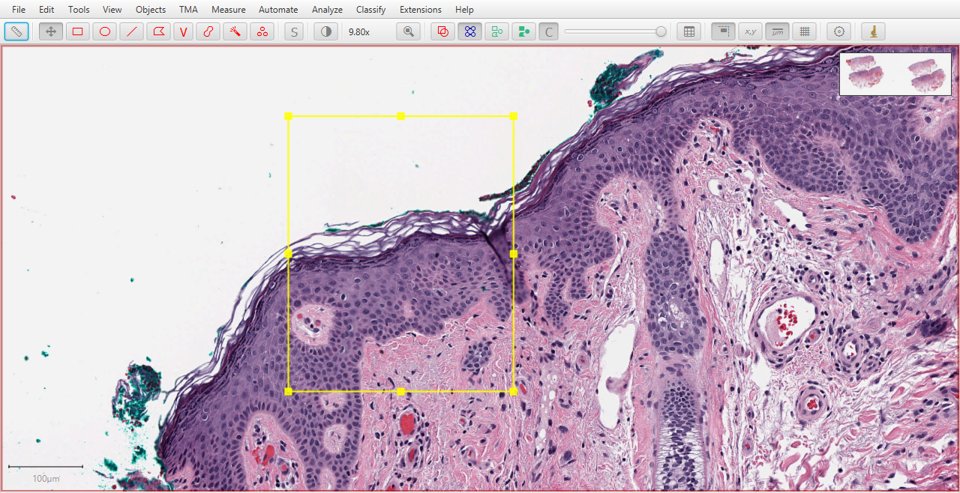Toggle counting grid overlay
The height and width of the screenshot is (493, 960).
804,31
